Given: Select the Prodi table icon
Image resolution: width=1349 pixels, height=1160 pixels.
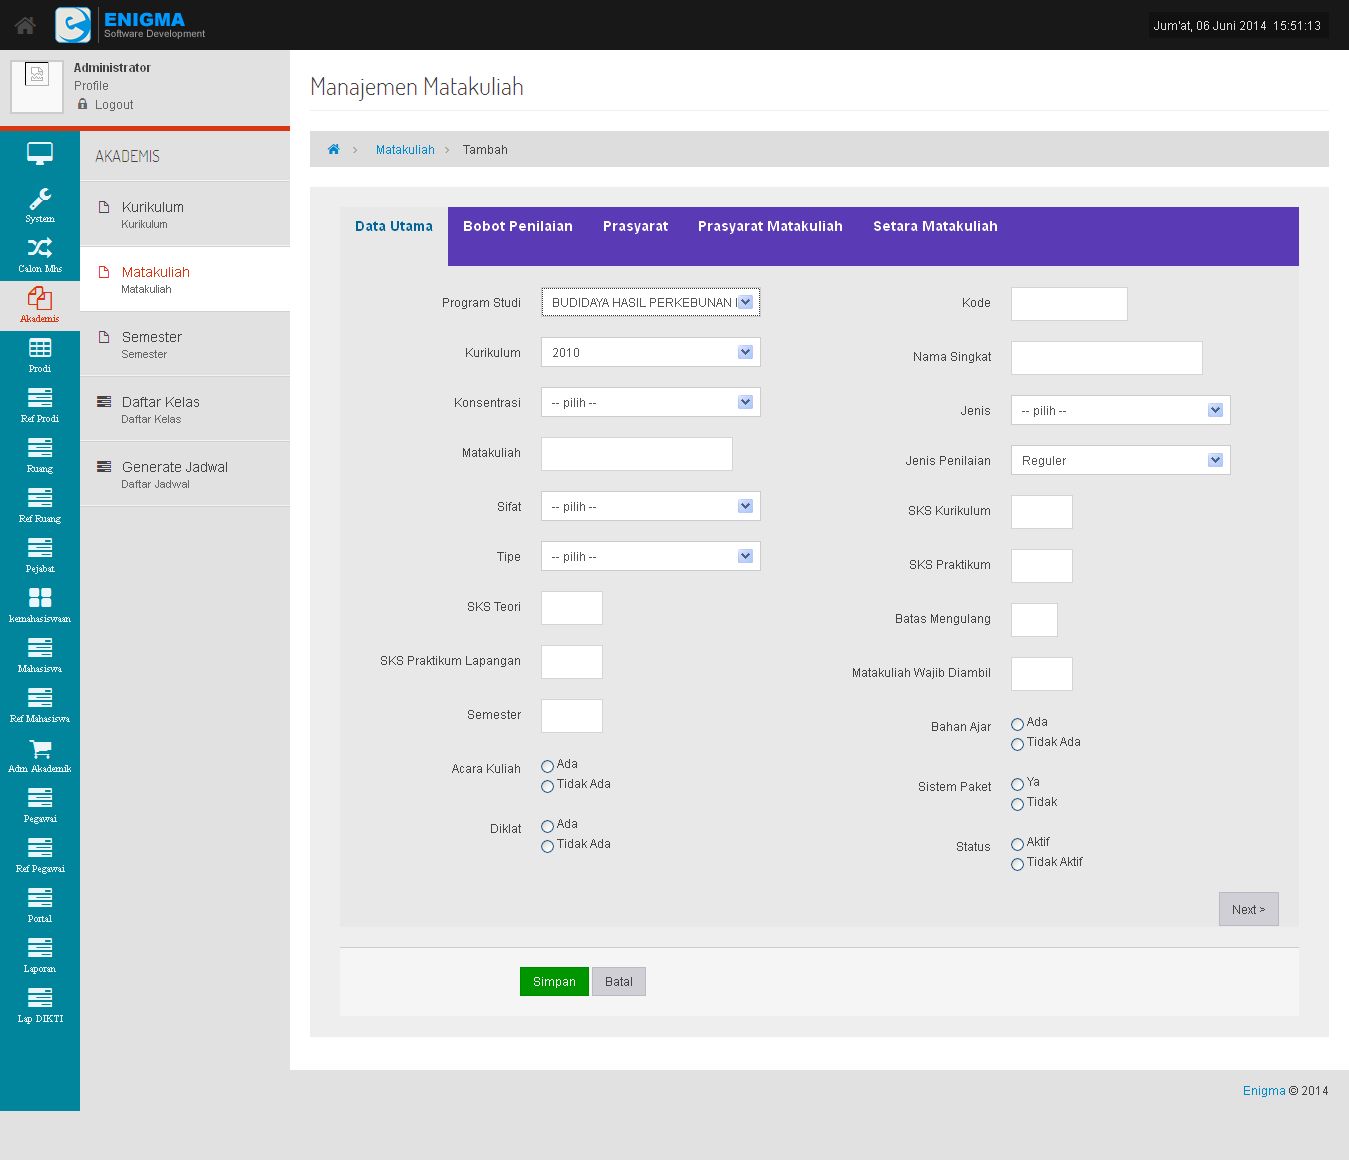Looking at the screenshot, I should tap(40, 349).
